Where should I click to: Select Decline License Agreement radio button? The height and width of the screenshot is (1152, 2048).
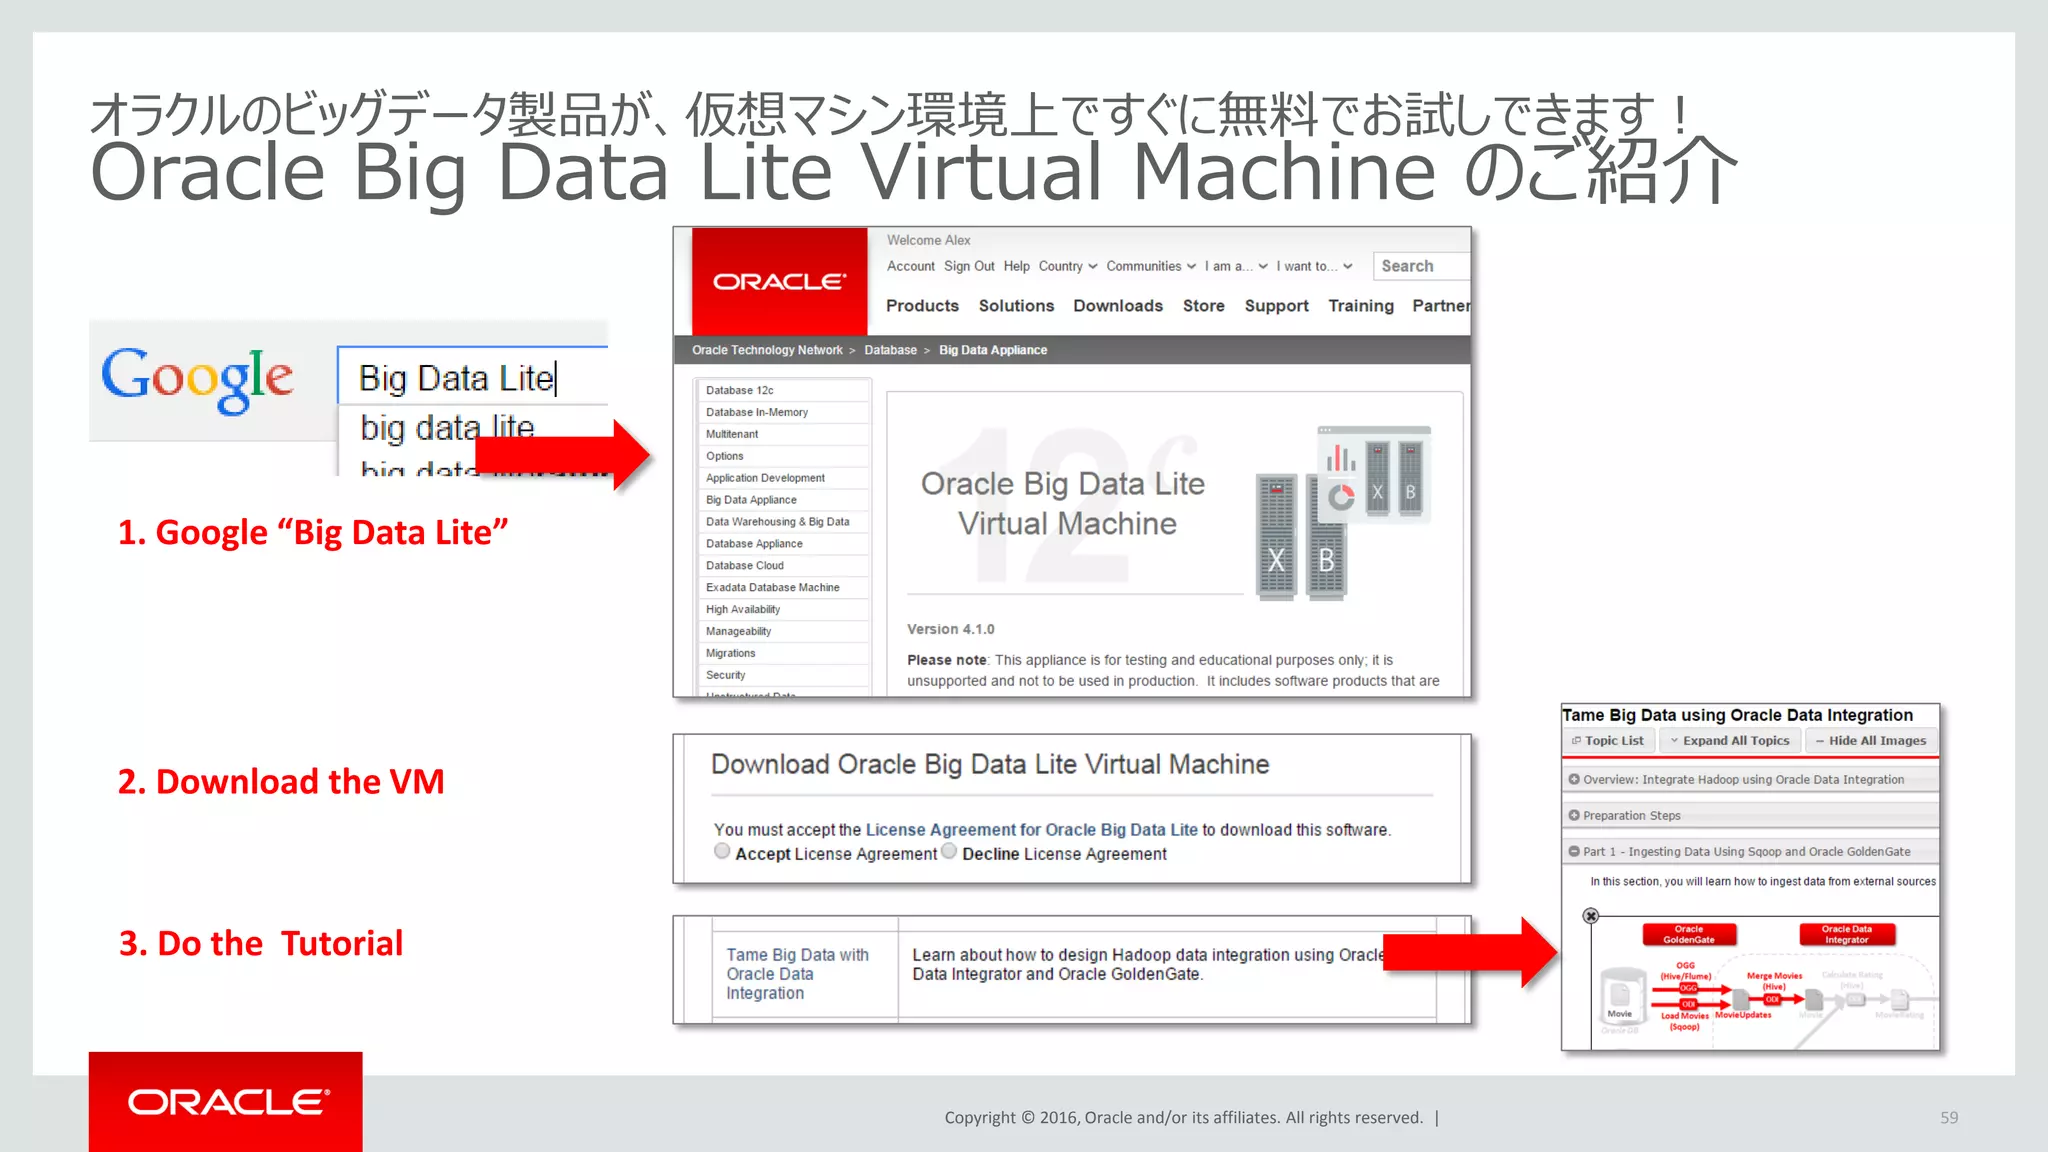coord(949,851)
